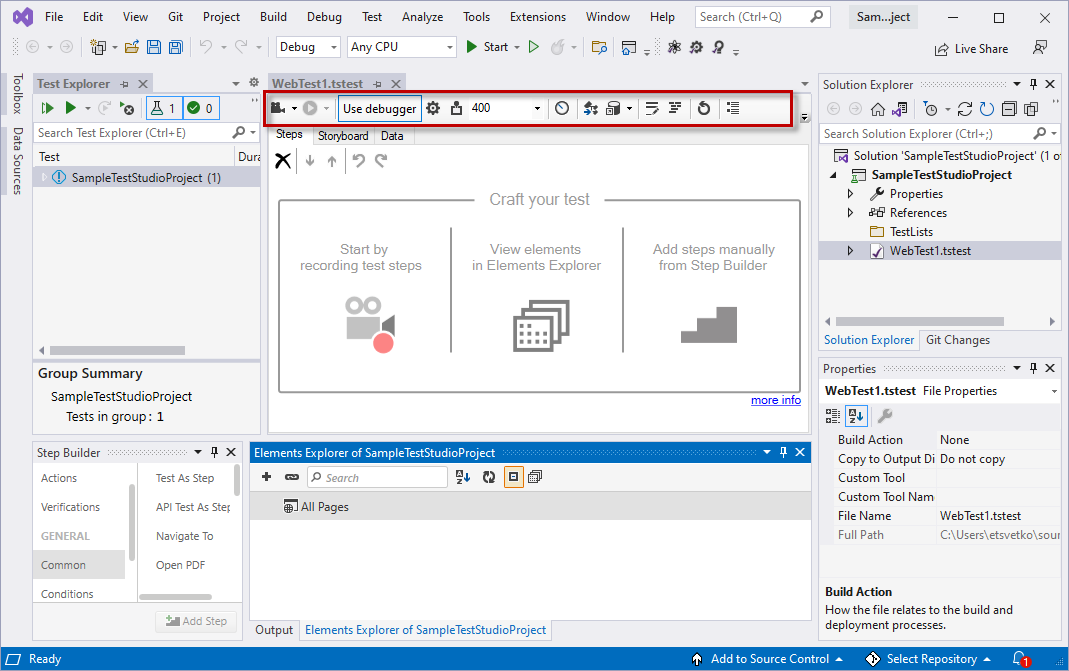This screenshot has height=671, width=1069.
Task: Switch to Data tab
Action: [392, 136]
